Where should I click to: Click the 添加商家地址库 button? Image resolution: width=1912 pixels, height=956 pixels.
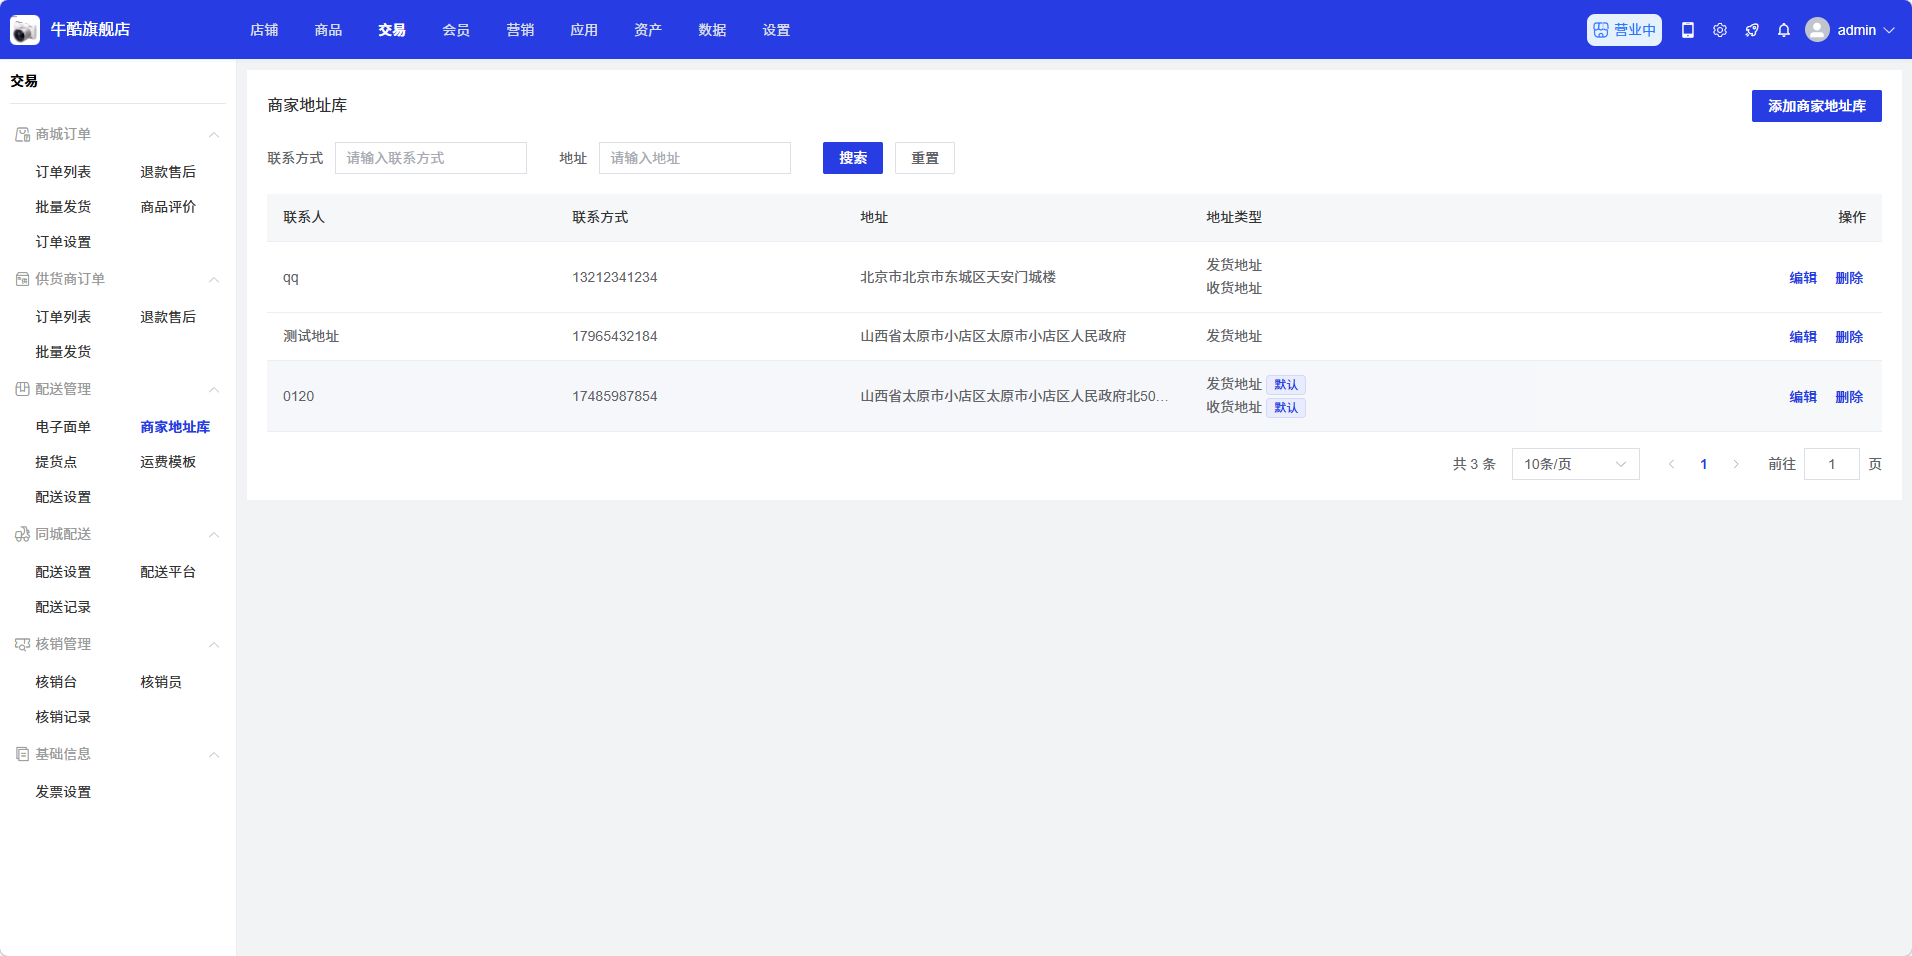(x=1816, y=106)
